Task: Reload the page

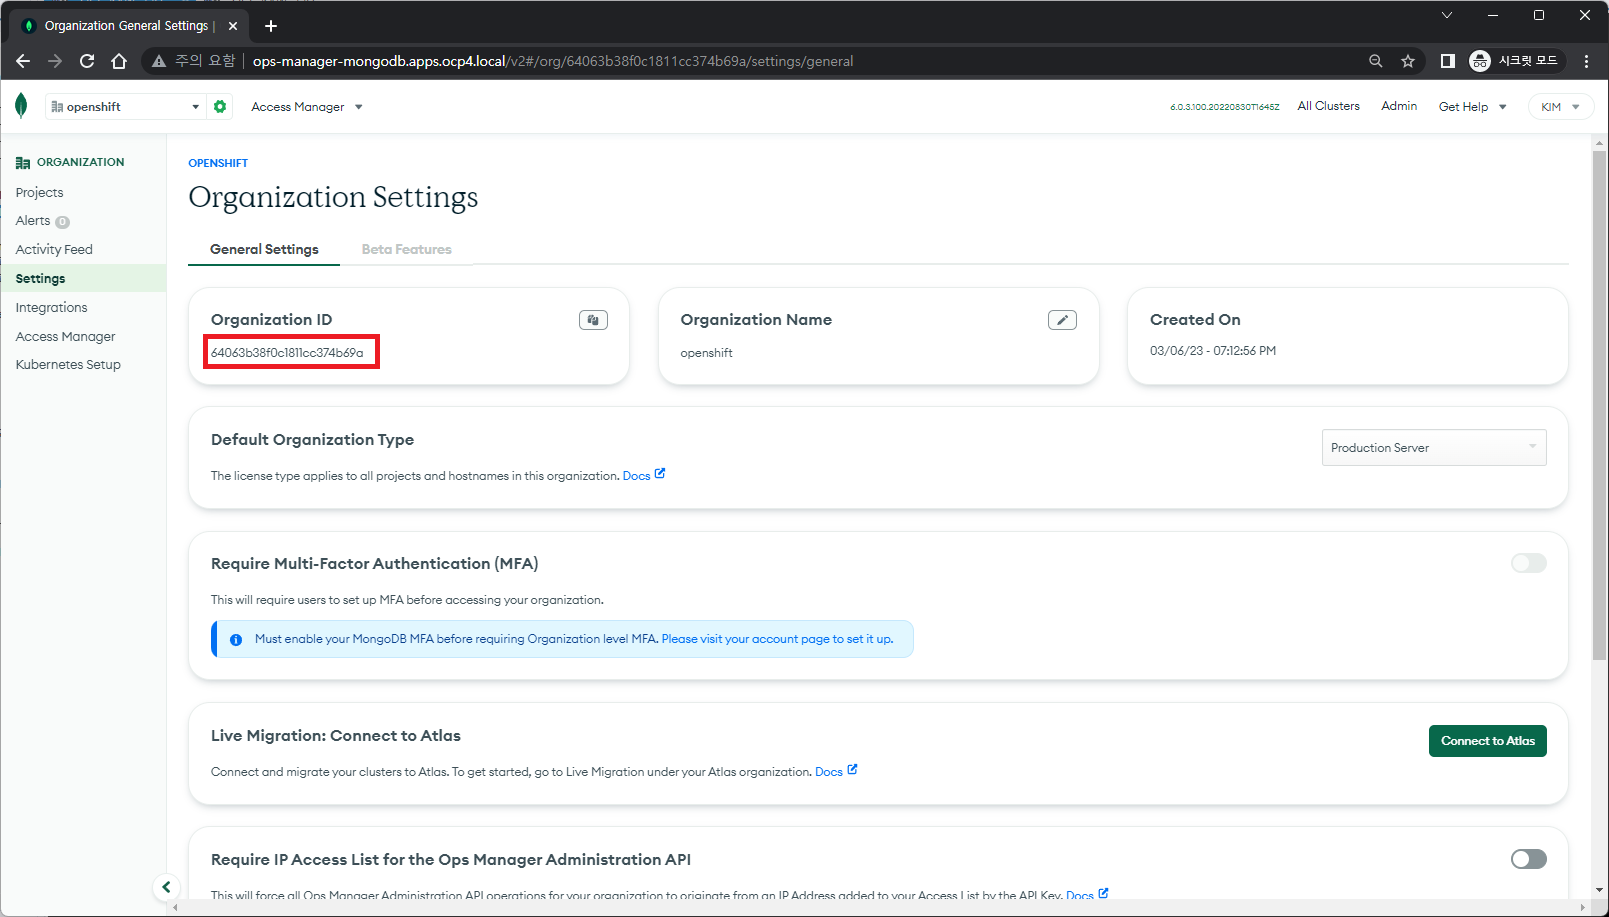Action: coord(87,61)
